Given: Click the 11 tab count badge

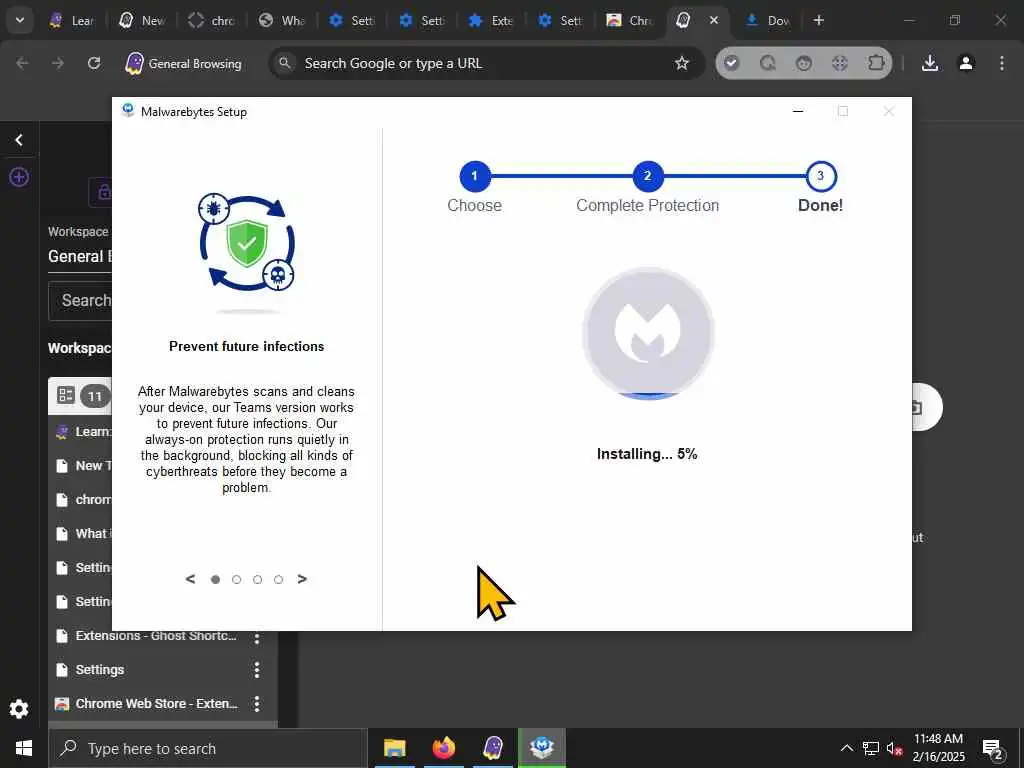Looking at the screenshot, I should tap(95, 396).
